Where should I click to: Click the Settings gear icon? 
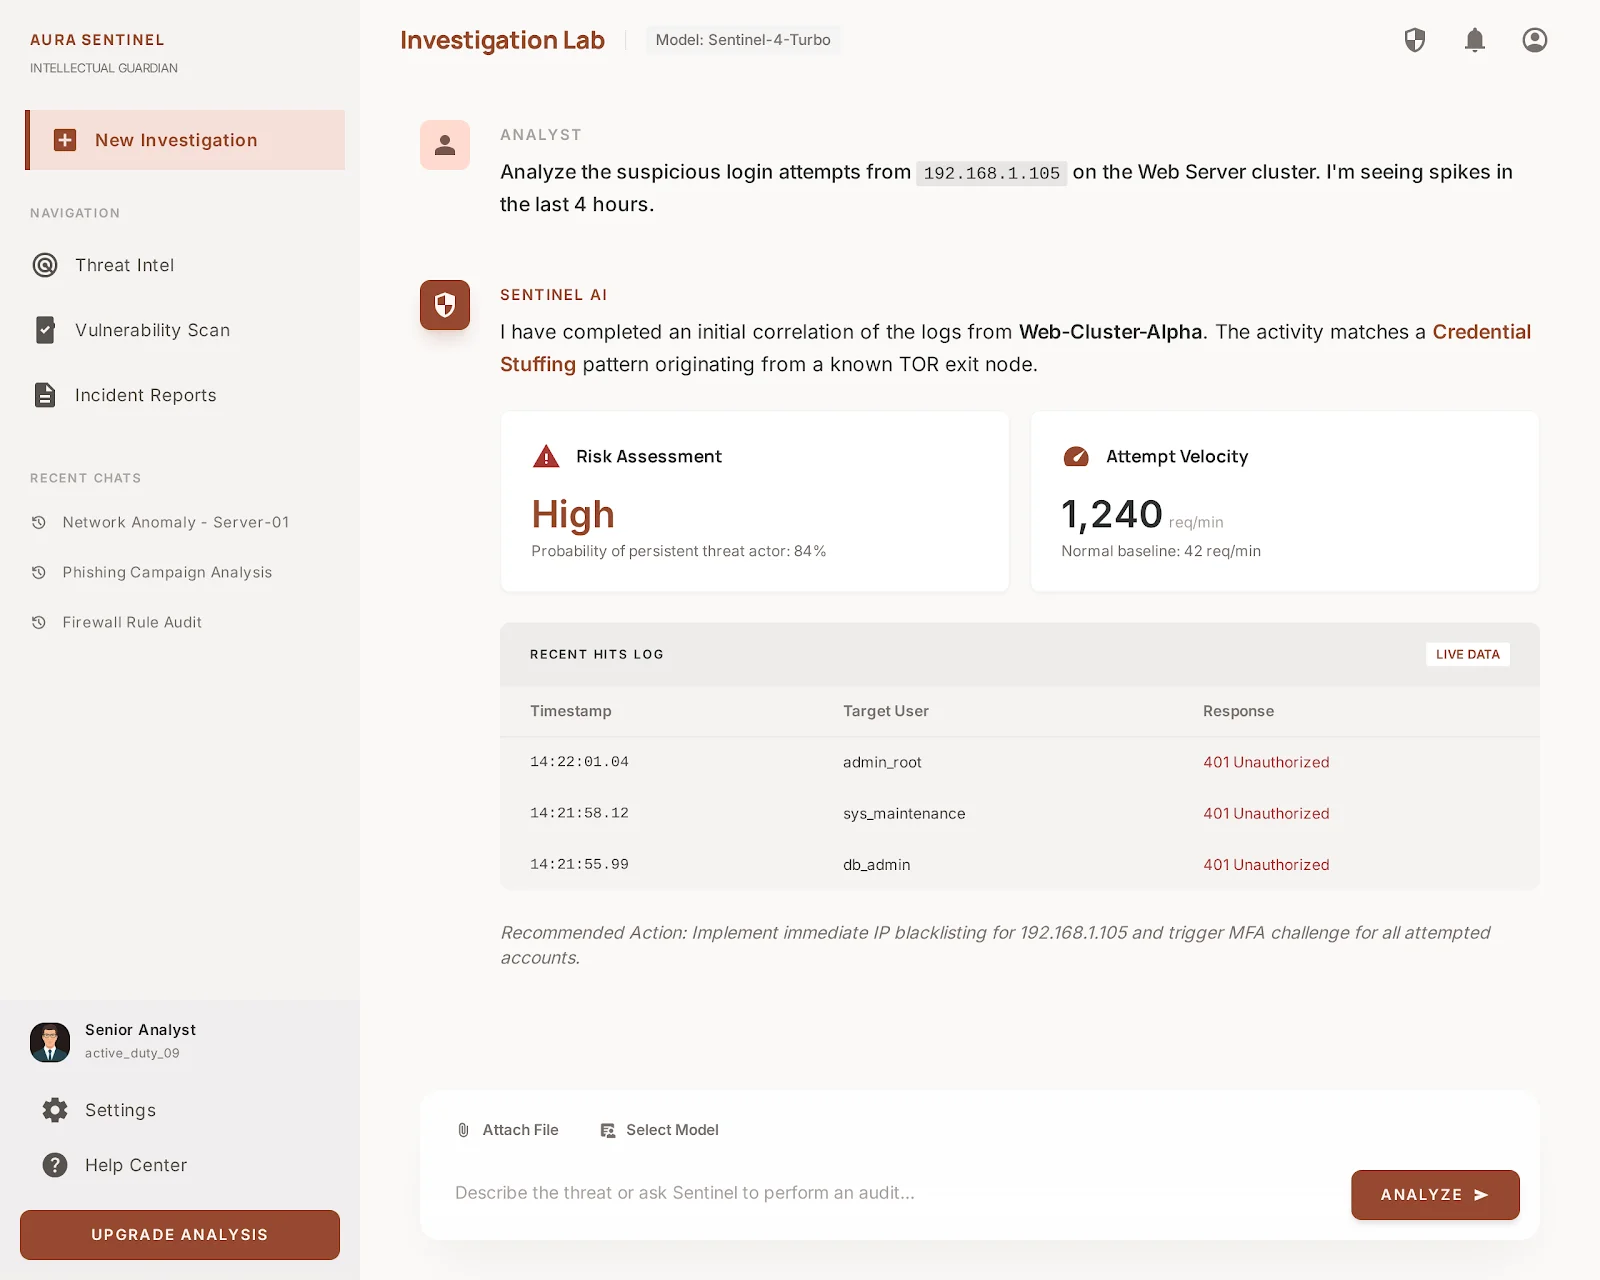pos(55,1110)
